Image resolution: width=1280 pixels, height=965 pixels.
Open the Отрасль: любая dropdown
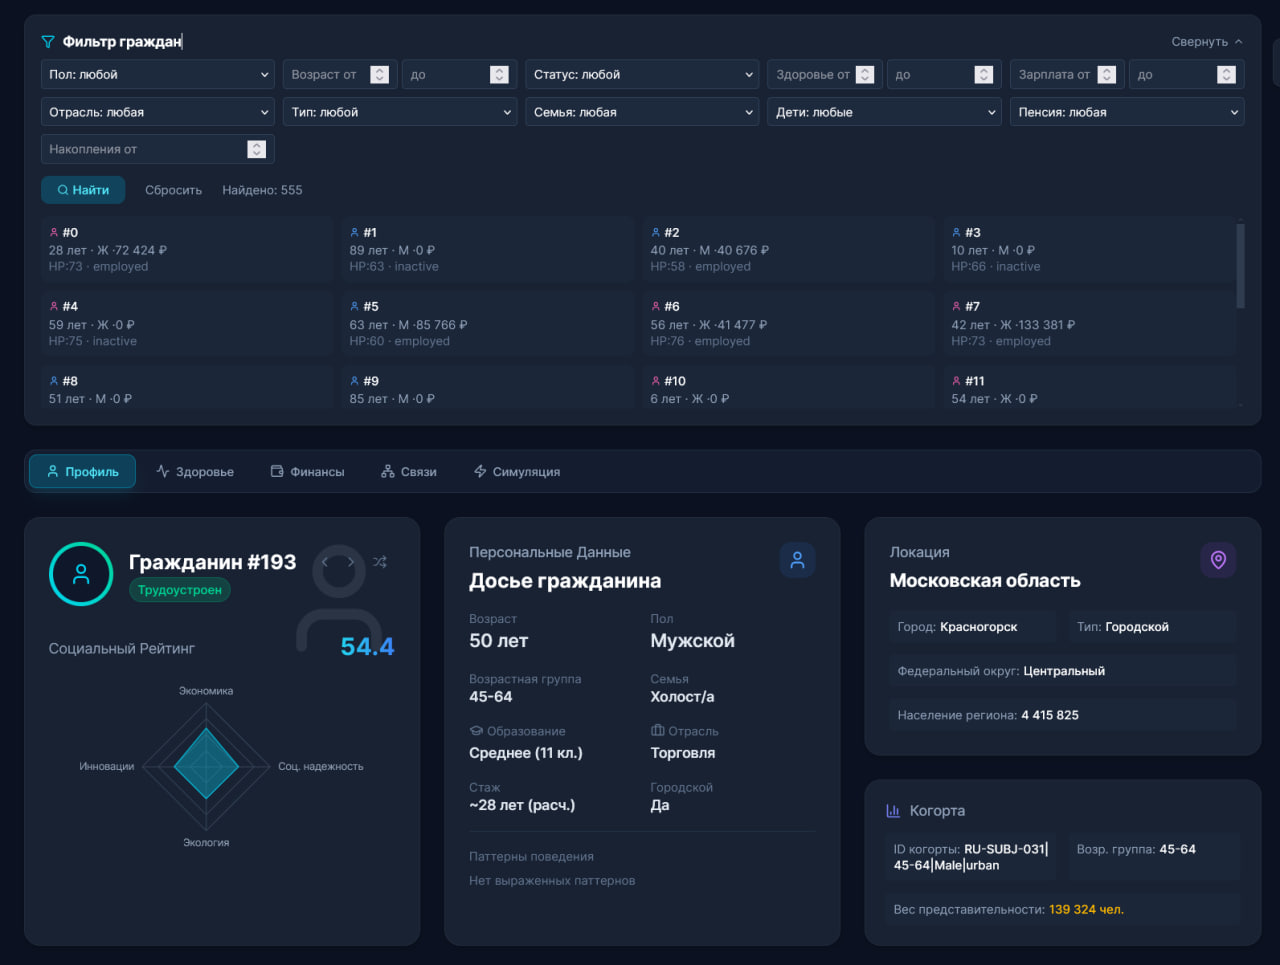[x=158, y=112]
